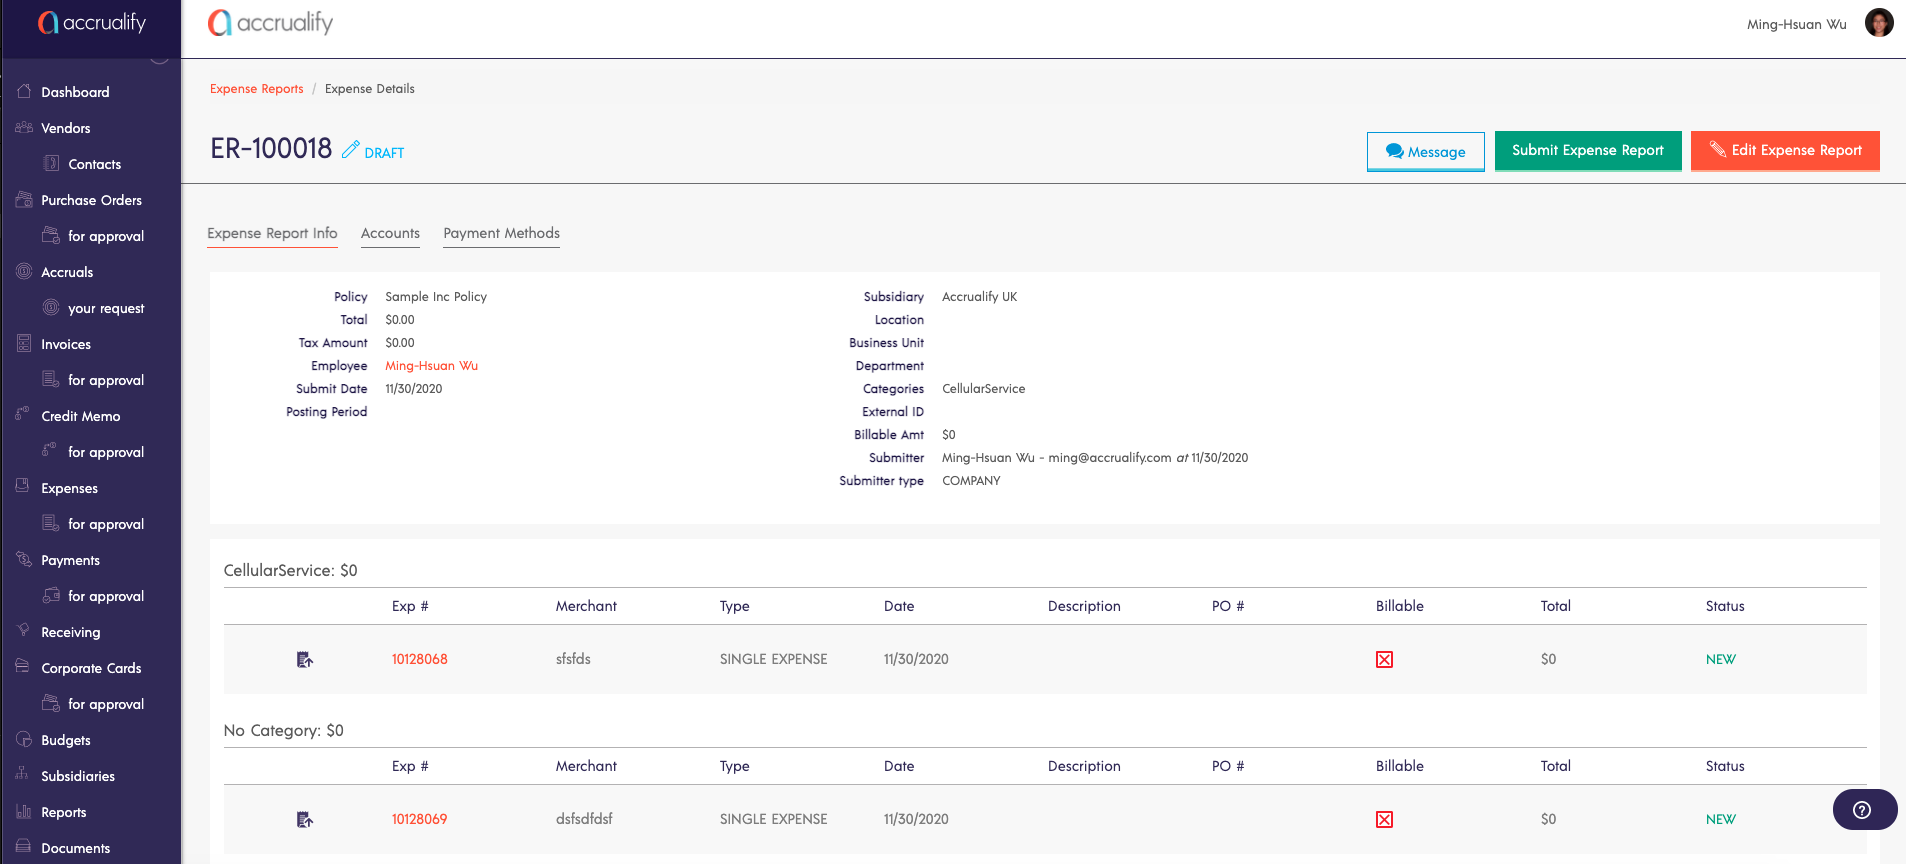Click the pencil edit icon beside ER-100018
Screen dimensions: 1906x864
click(350, 149)
